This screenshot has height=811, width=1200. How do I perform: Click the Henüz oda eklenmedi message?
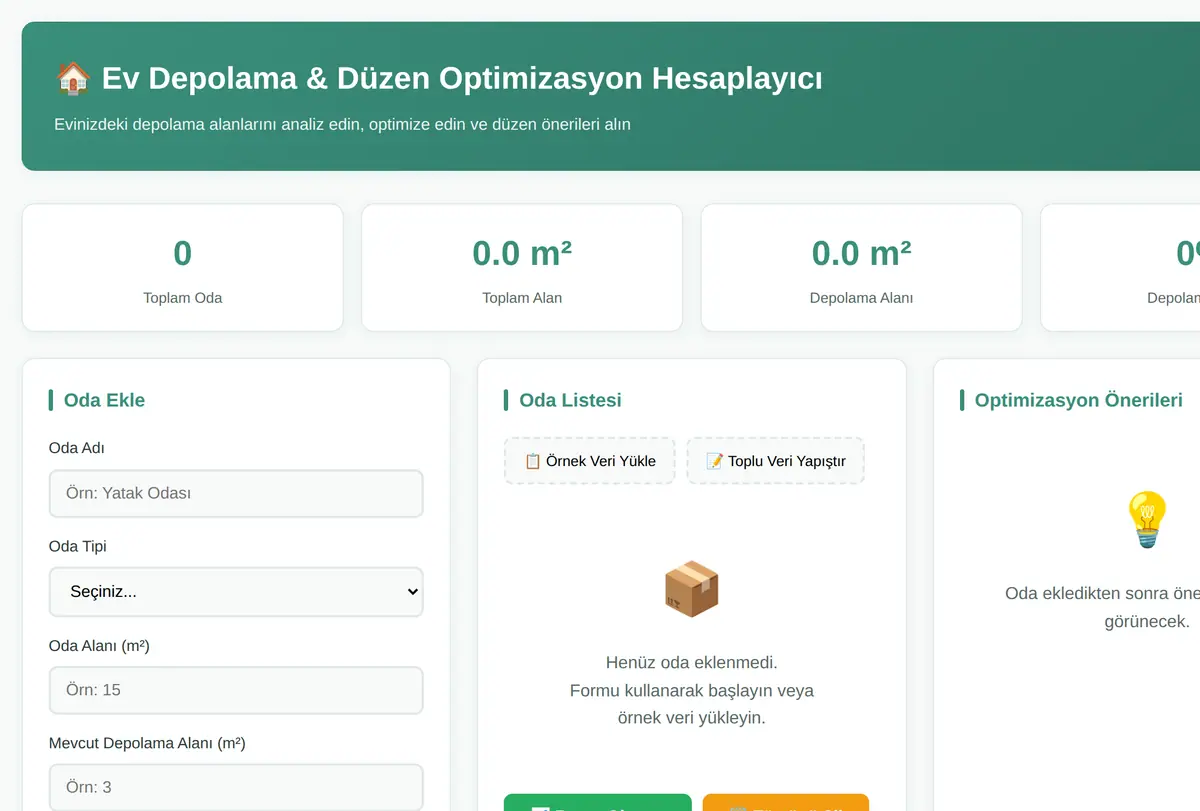click(x=691, y=662)
